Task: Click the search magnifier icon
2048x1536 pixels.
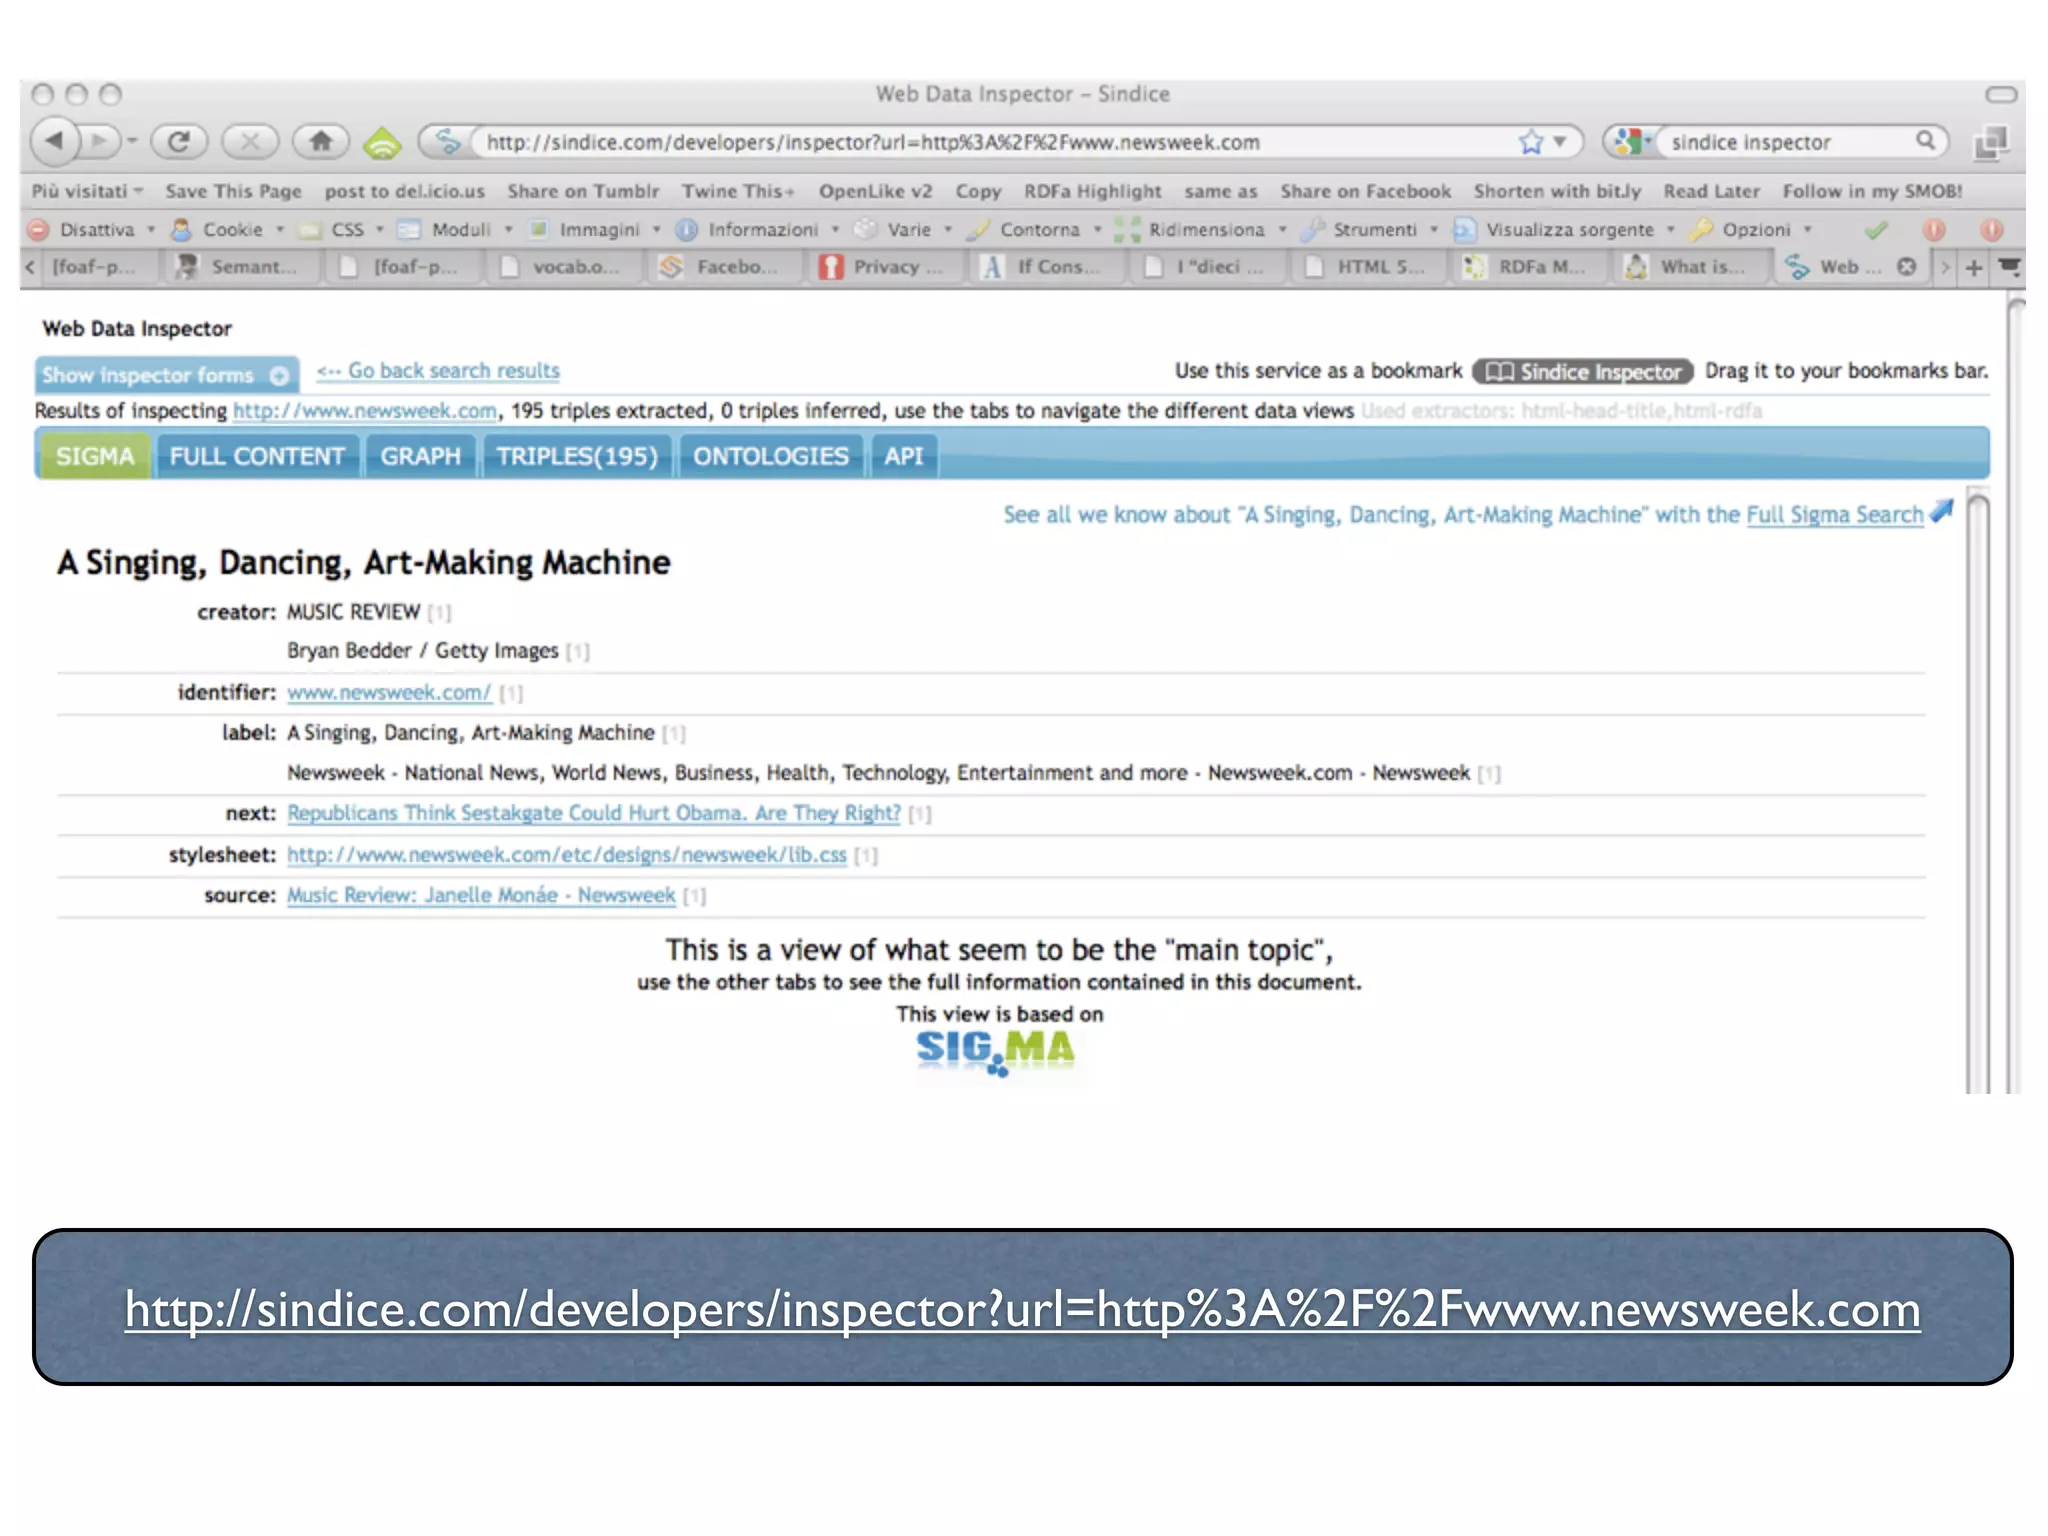Action: click(1925, 141)
